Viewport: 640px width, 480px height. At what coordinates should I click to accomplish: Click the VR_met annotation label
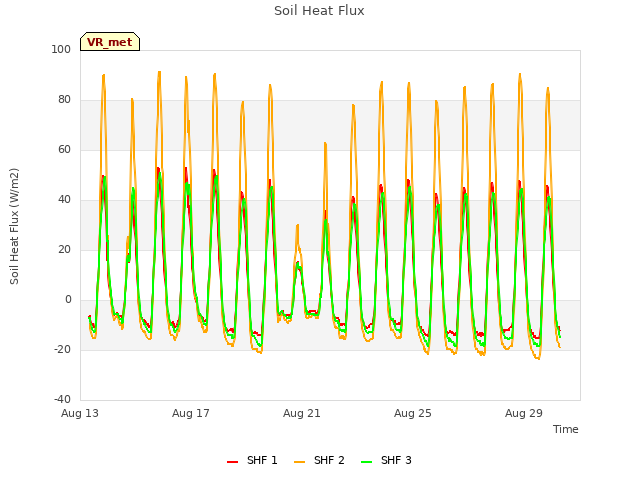tap(110, 42)
